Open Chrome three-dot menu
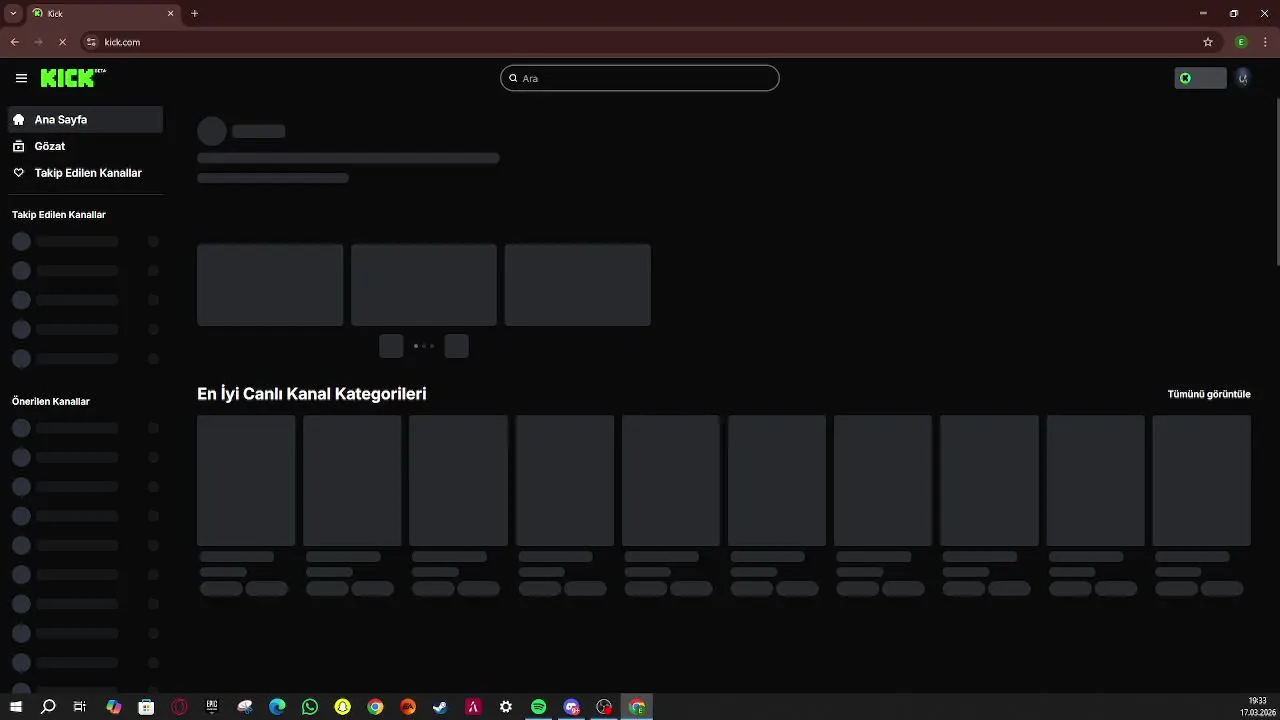Viewport: 1280px width, 720px height. (1265, 42)
